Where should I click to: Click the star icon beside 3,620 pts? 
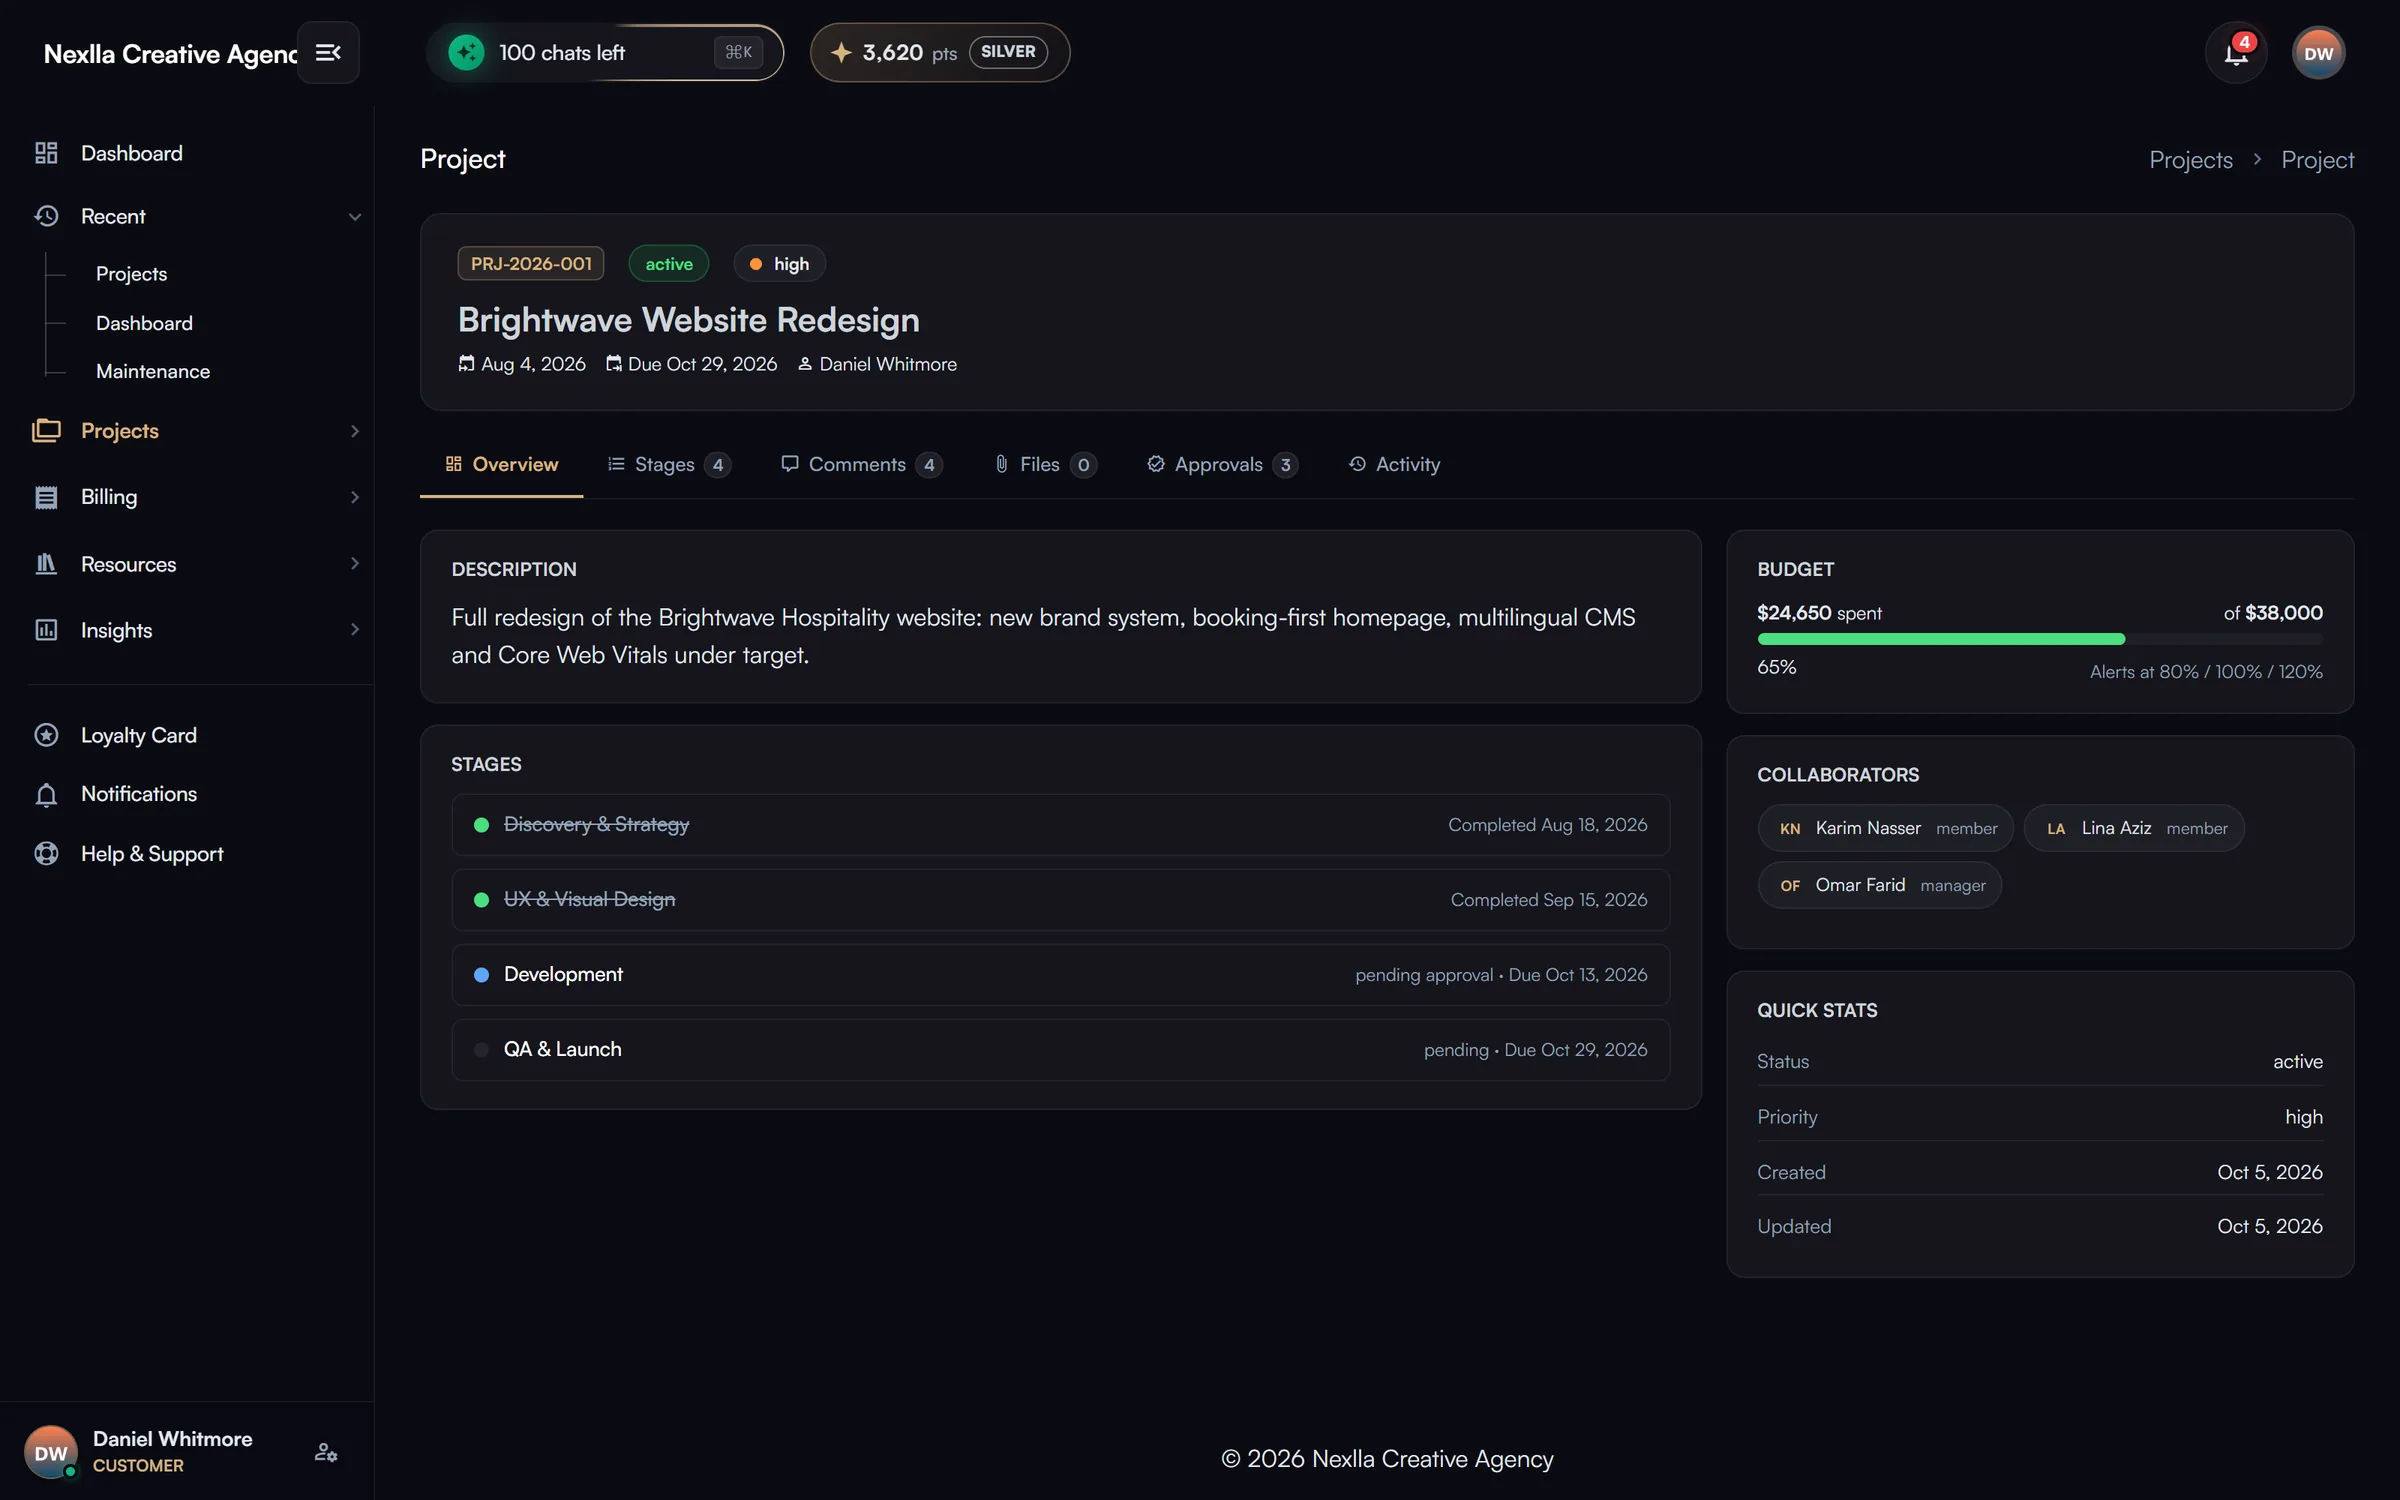point(841,52)
